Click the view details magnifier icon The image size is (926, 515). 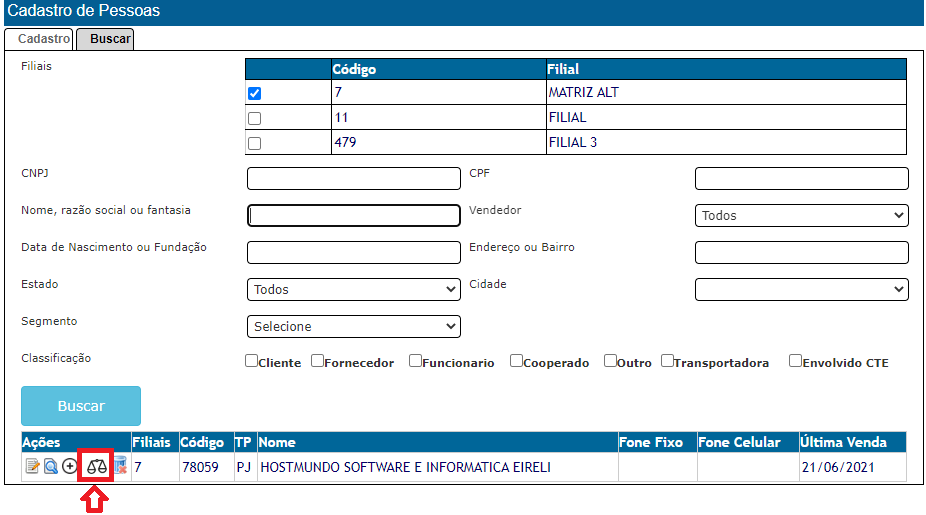tap(51, 466)
